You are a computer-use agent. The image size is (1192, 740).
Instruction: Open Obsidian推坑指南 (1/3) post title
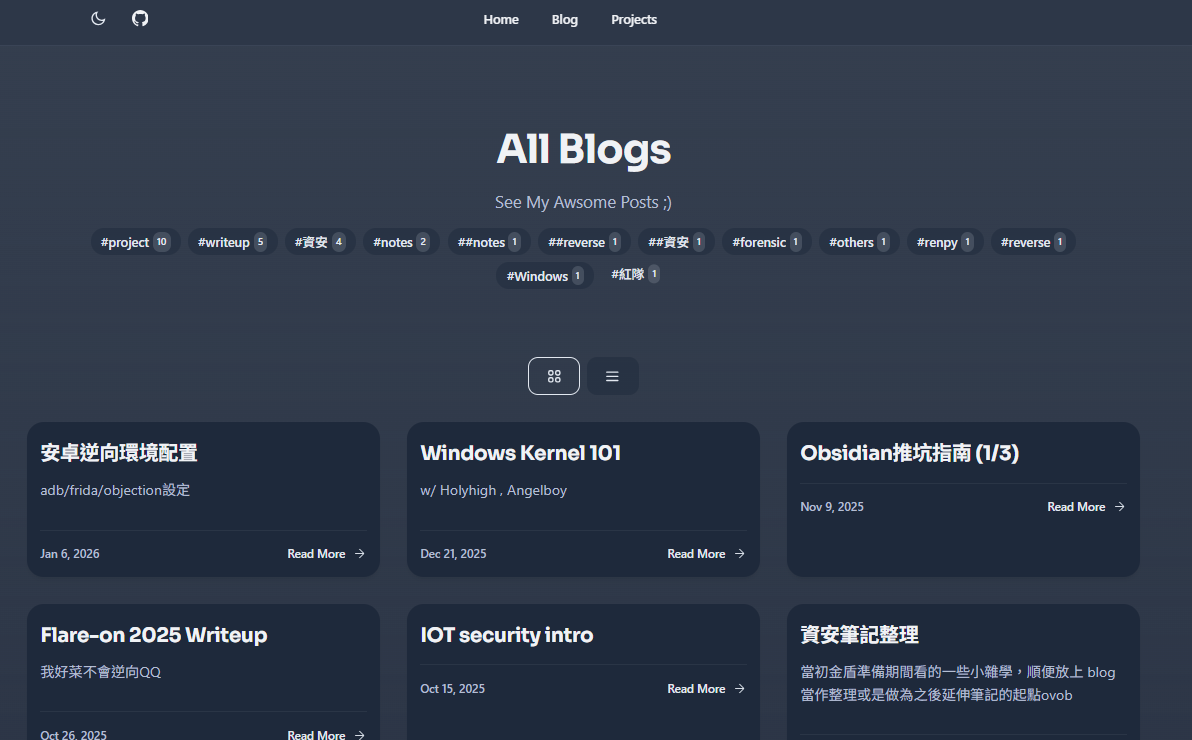click(909, 453)
